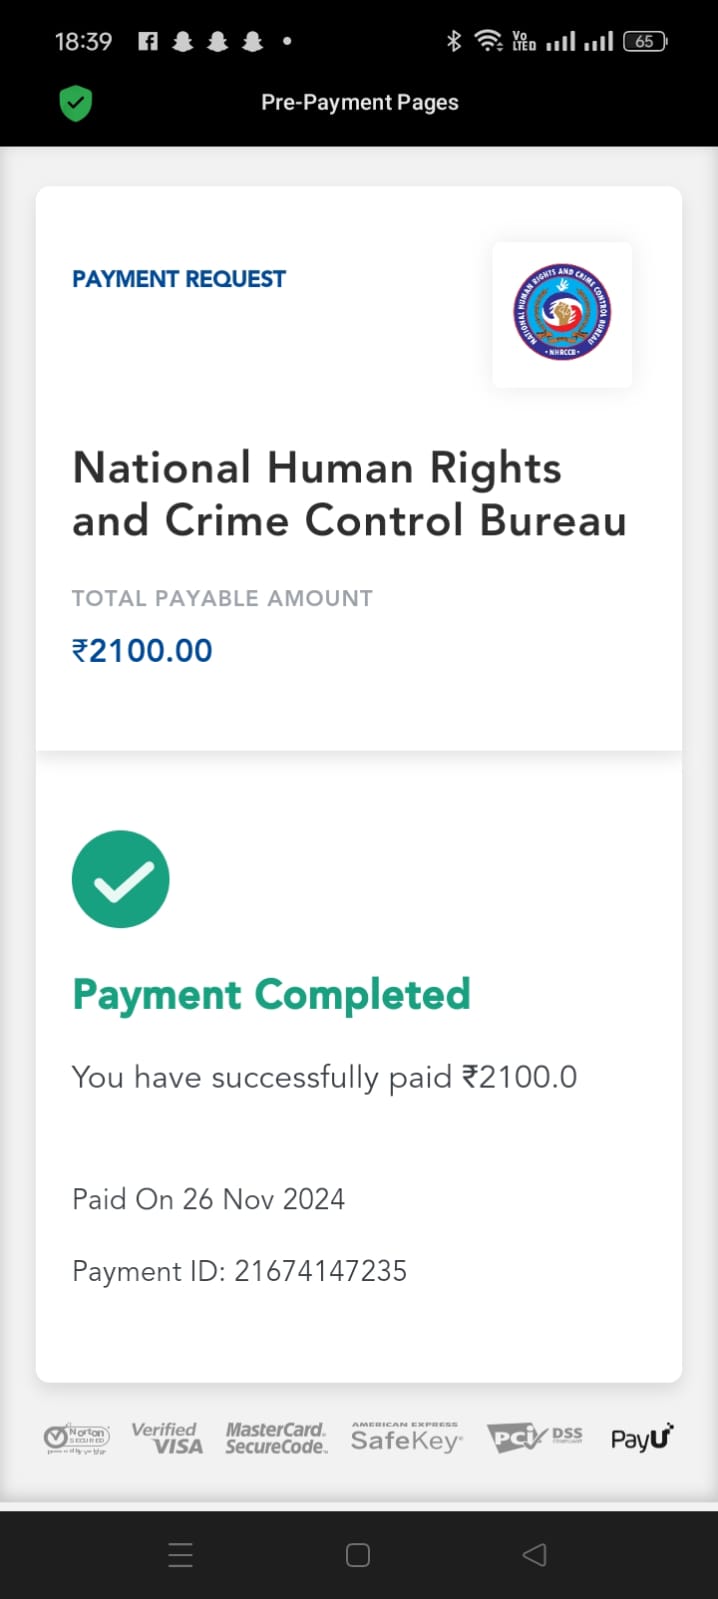
Task: Tap the Norton Secured badge
Action: click(x=77, y=1438)
